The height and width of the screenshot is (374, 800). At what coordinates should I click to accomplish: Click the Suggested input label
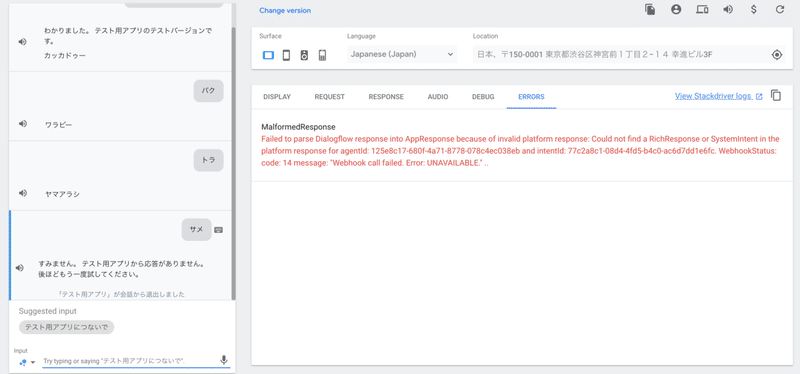48,311
